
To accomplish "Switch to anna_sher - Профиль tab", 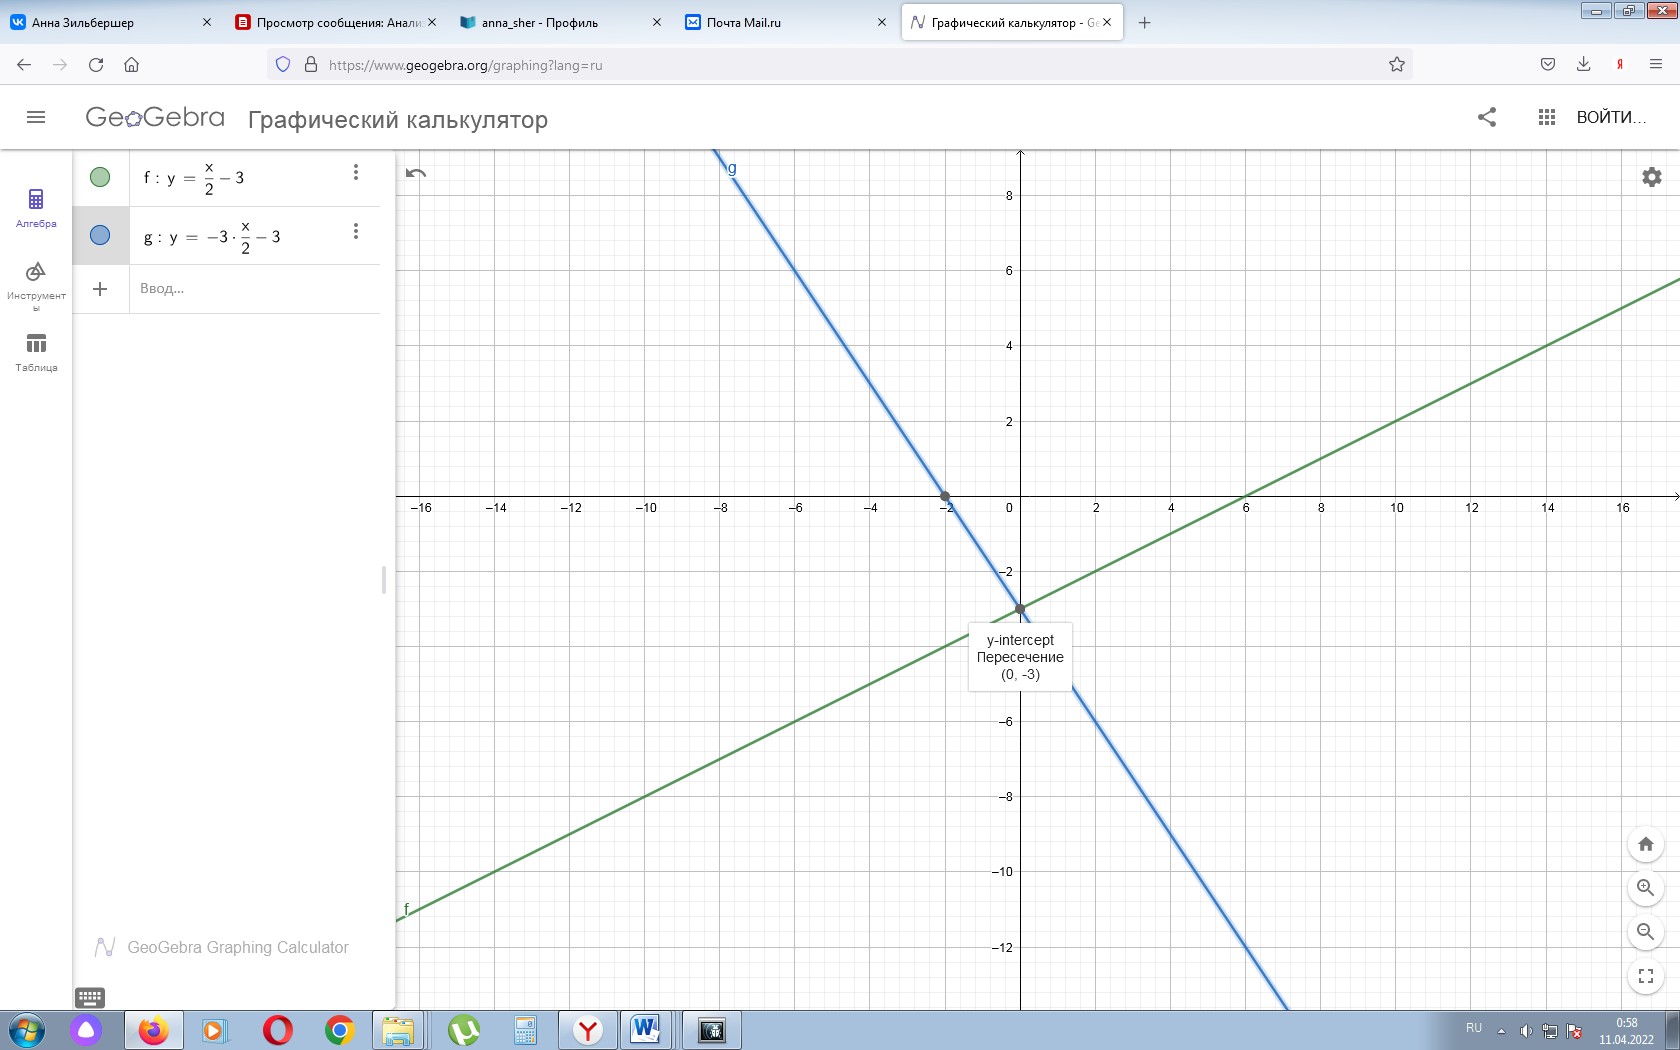I will [x=561, y=22].
